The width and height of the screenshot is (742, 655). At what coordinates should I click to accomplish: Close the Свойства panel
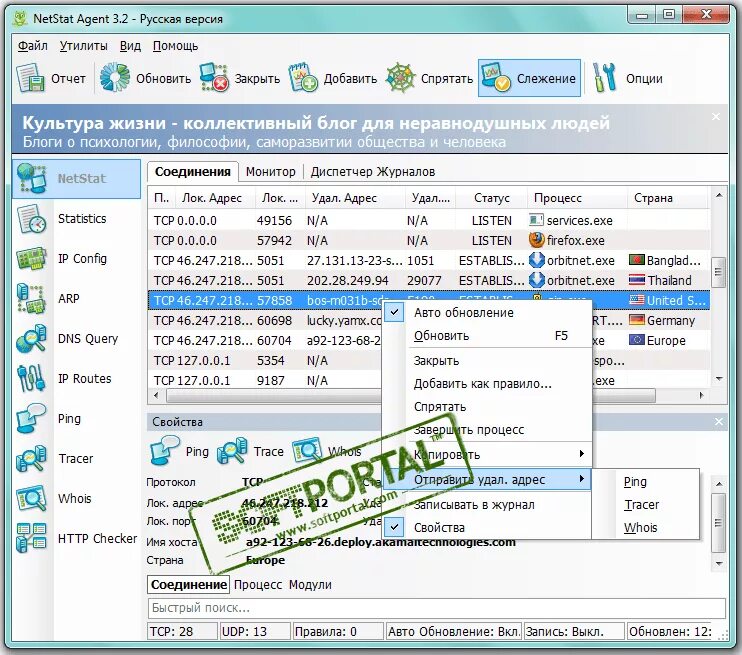719,421
